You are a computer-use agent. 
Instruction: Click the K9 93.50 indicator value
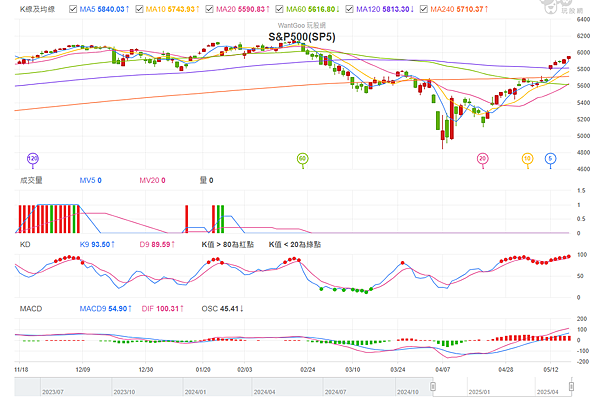[97, 244]
